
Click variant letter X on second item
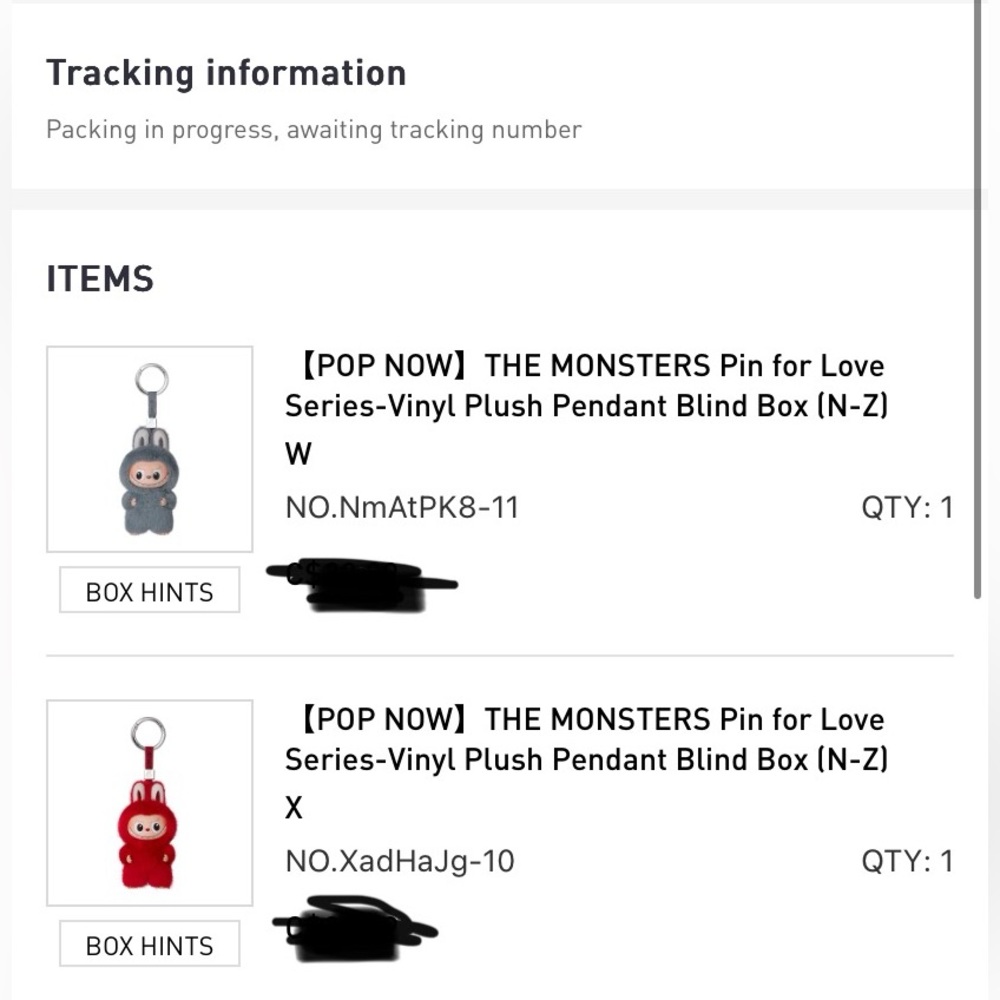[x=293, y=808]
